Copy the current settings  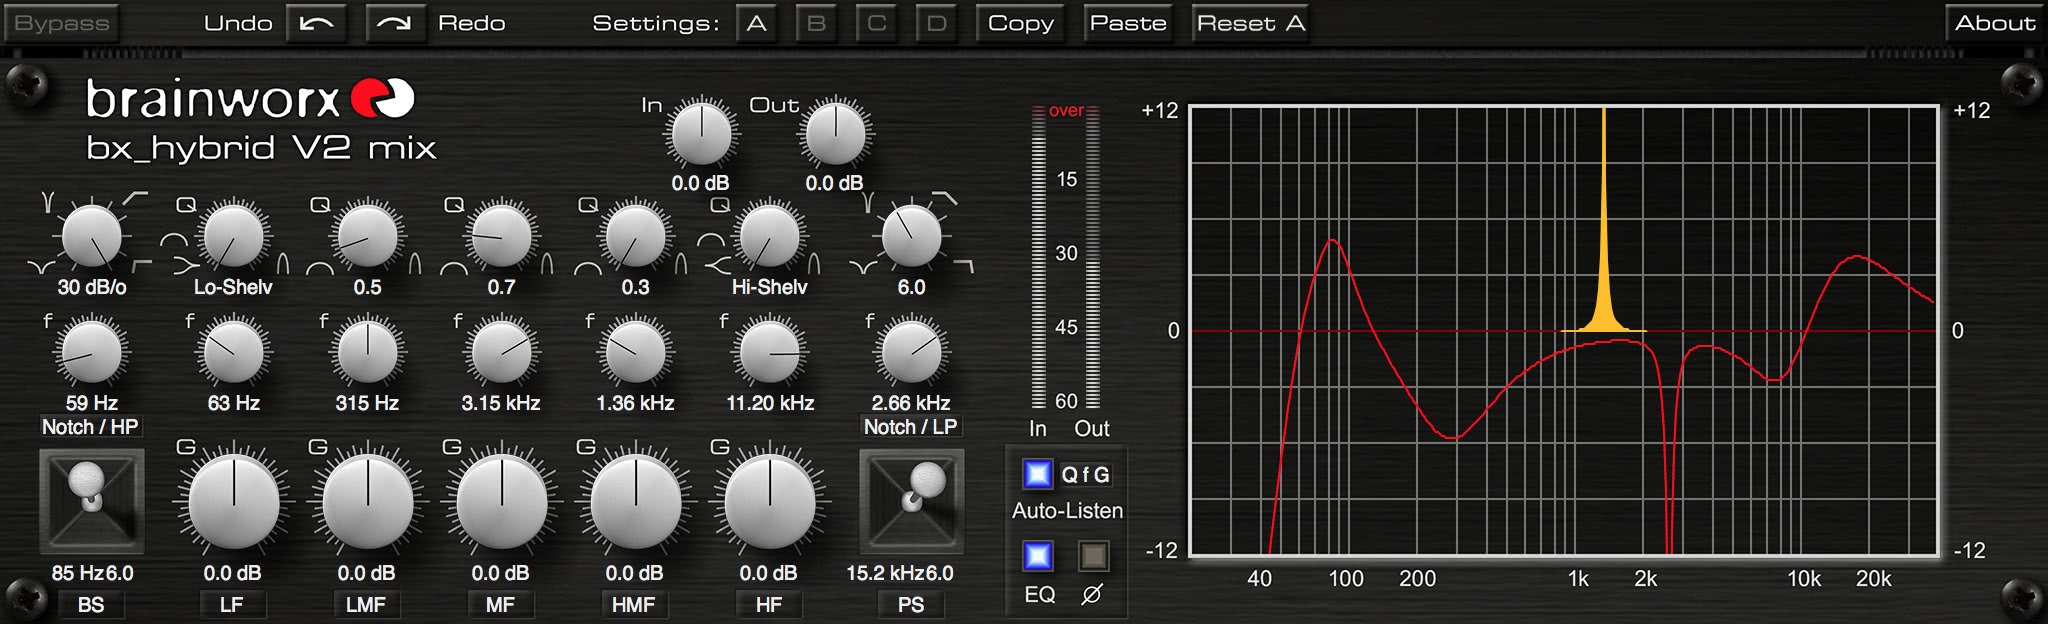pyautogui.click(x=1020, y=23)
